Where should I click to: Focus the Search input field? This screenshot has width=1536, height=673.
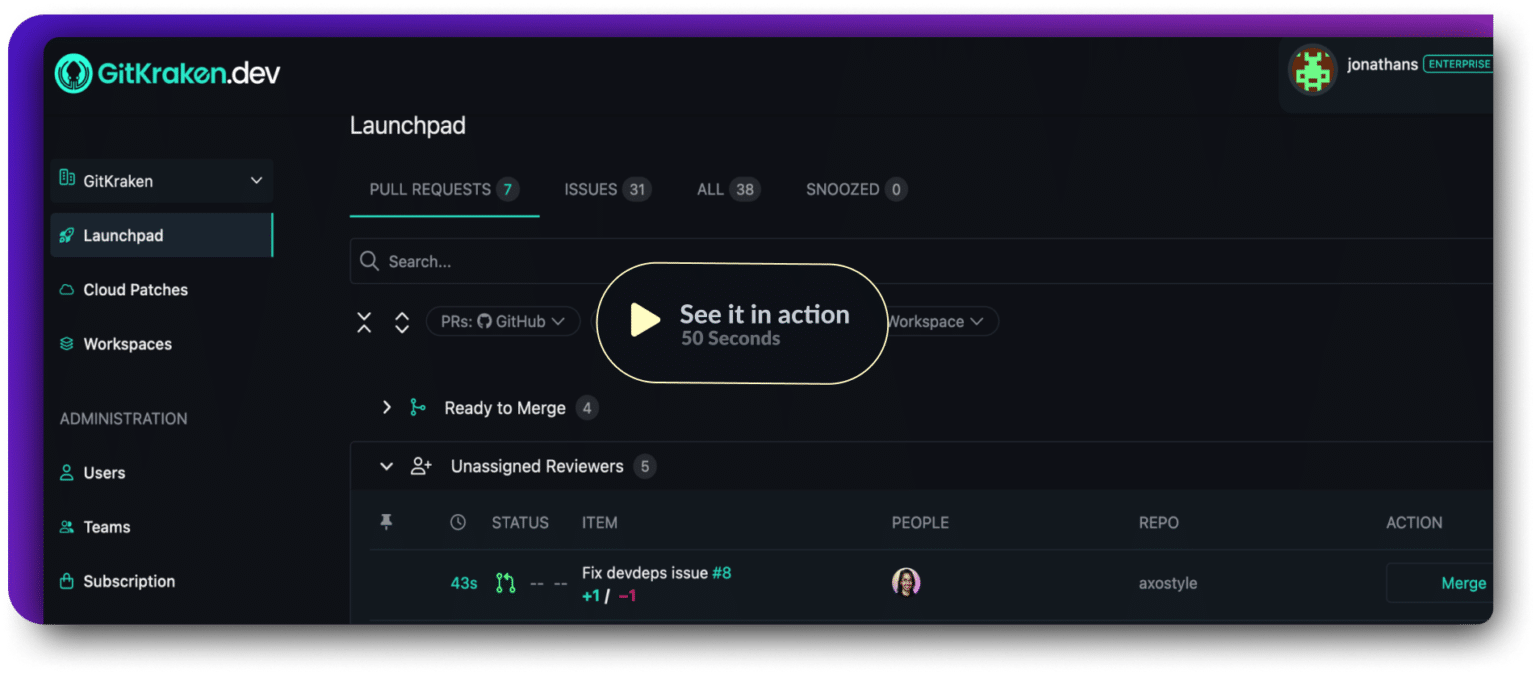(x=921, y=261)
